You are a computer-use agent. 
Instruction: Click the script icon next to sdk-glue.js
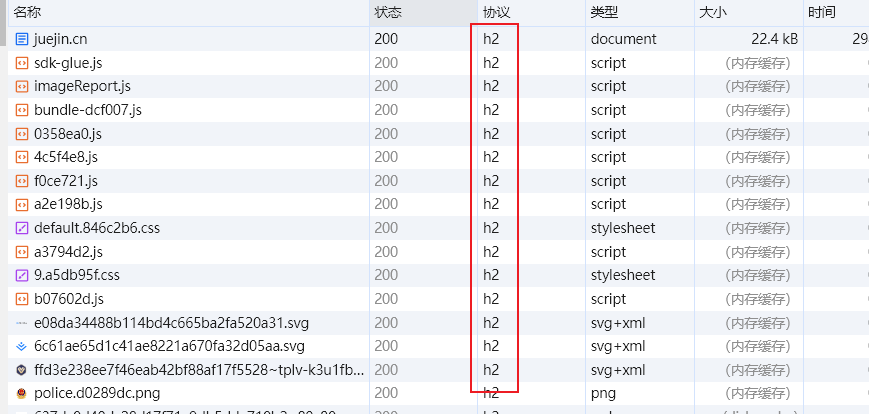point(21,63)
